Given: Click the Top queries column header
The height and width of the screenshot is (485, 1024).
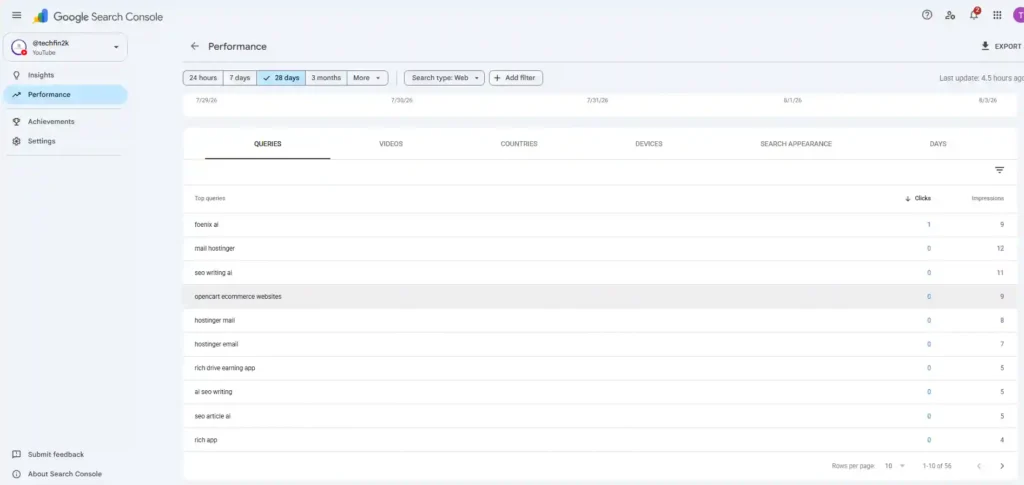Looking at the screenshot, I should coord(210,198).
